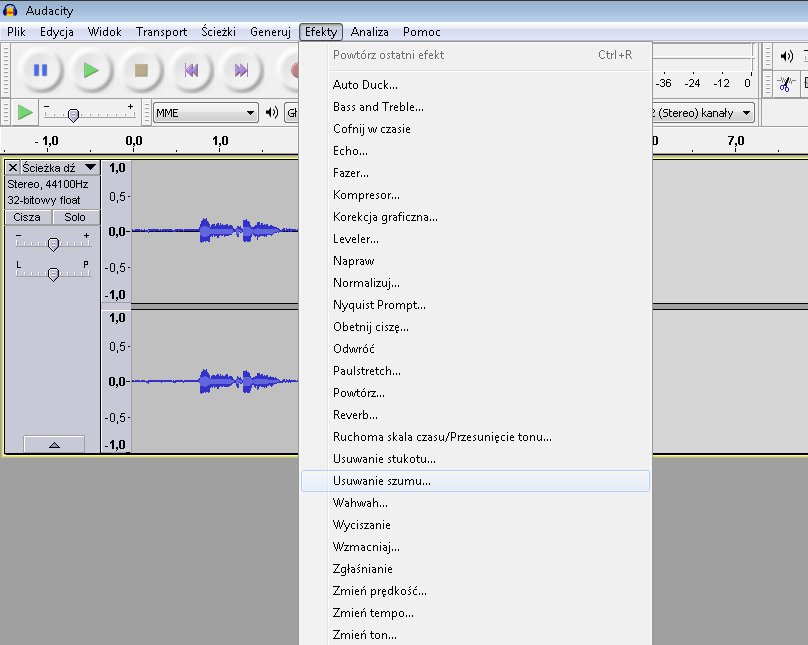Choose Ruchoma skala czasu/Przesunięcie tonu...
The image size is (808, 645).
[x=475, y=437]
